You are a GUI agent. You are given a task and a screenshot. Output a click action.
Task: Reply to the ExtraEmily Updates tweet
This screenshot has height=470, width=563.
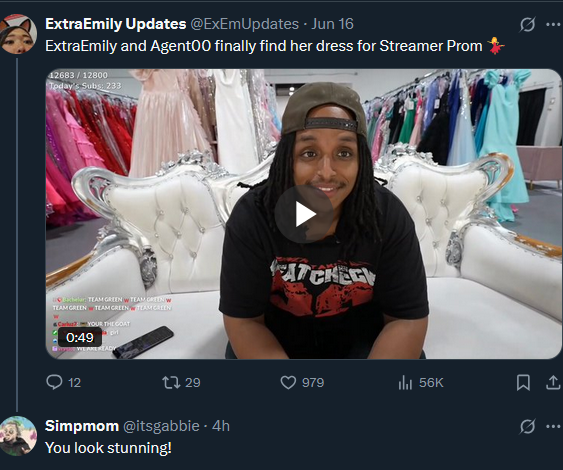tap(64, 382)
